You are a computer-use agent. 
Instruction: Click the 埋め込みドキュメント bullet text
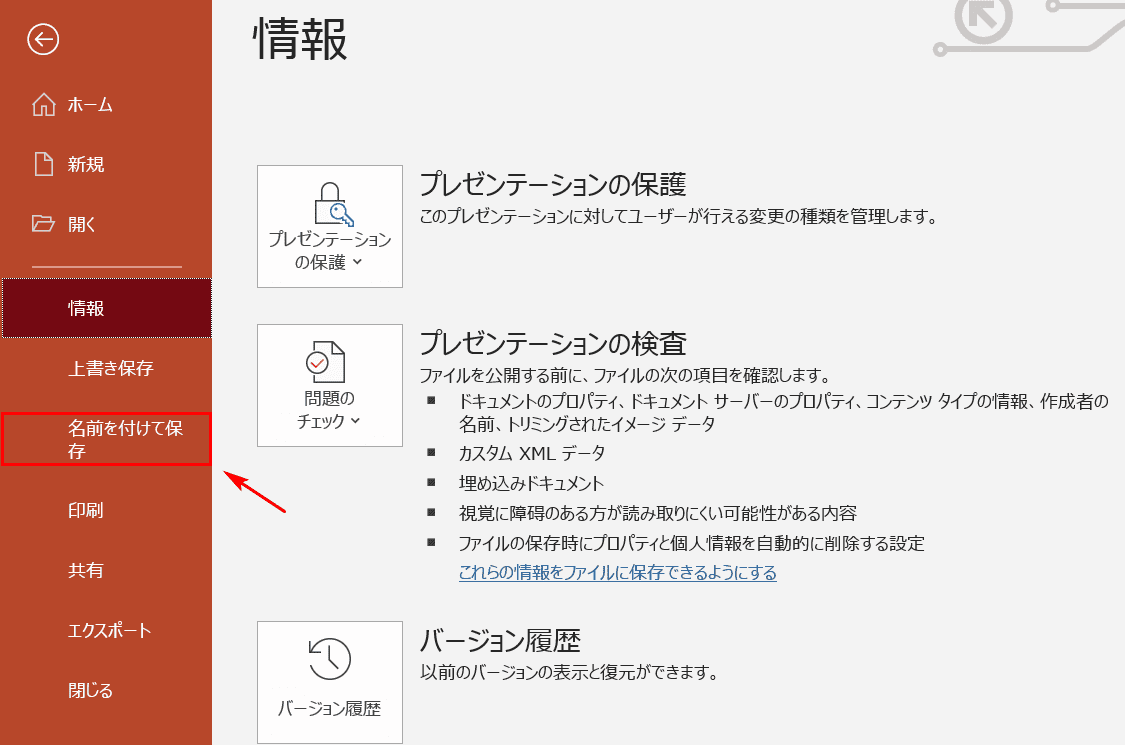point(532,484)
